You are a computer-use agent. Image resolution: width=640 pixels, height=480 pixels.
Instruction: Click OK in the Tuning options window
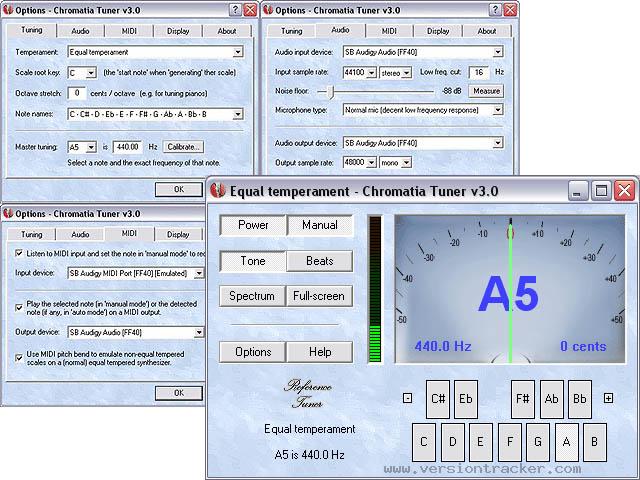[179, 189]
